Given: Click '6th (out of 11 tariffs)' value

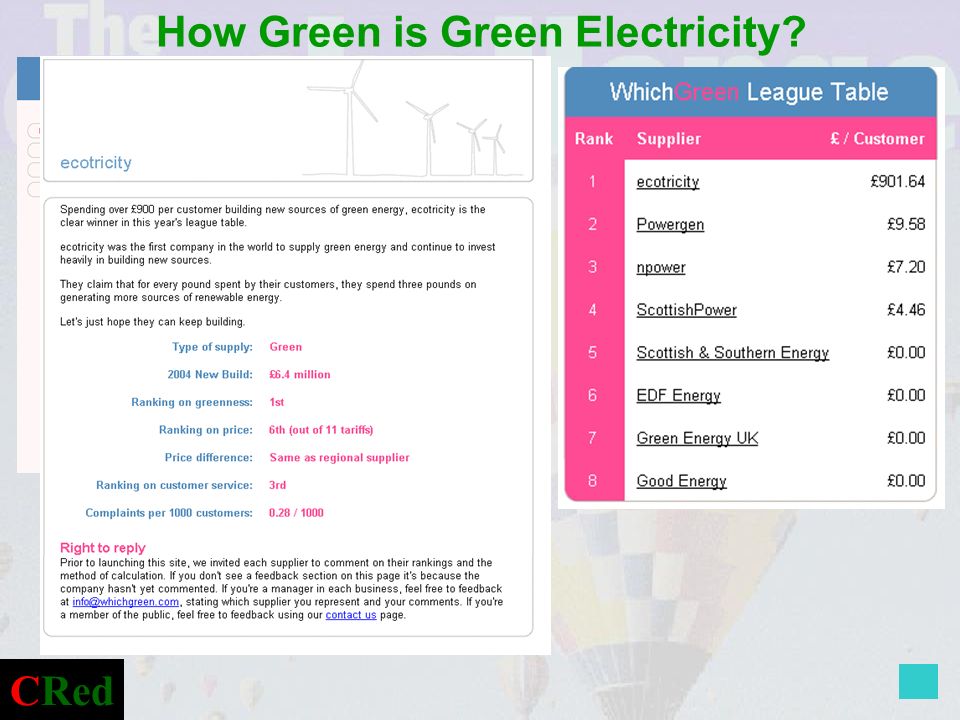Looking at the screenshot, I should (x=321, y=430).
